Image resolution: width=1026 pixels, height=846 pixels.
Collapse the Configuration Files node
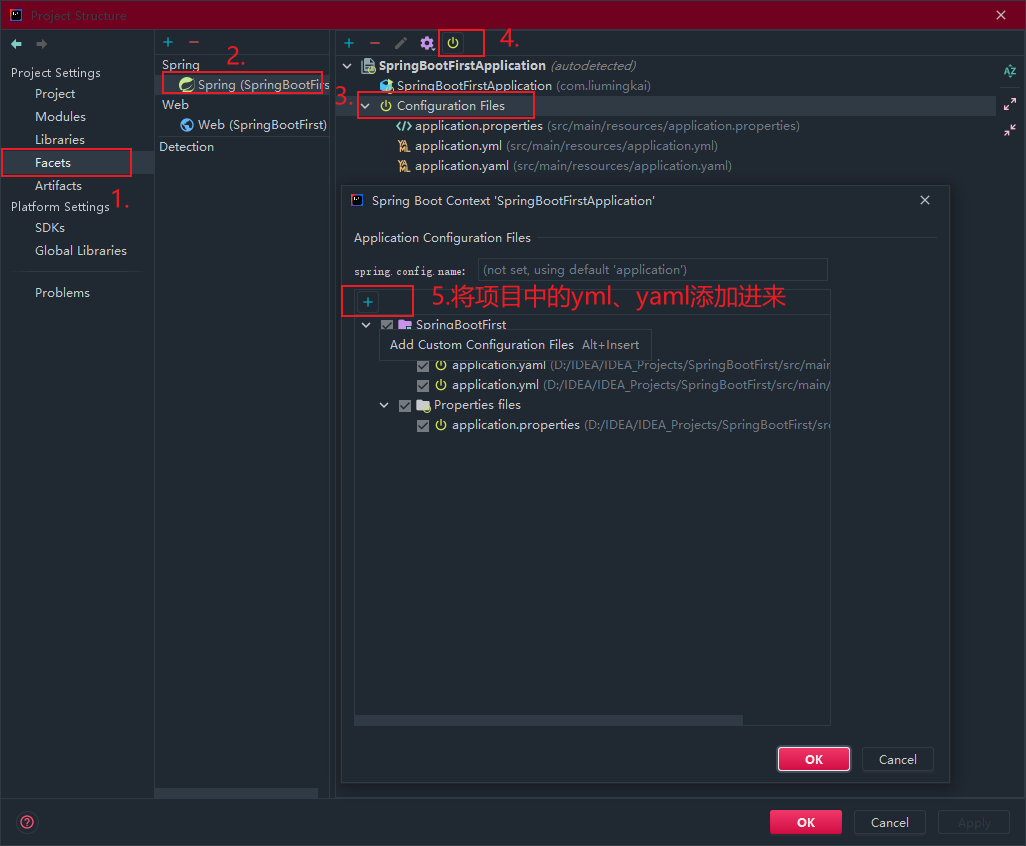coord(366,106)
